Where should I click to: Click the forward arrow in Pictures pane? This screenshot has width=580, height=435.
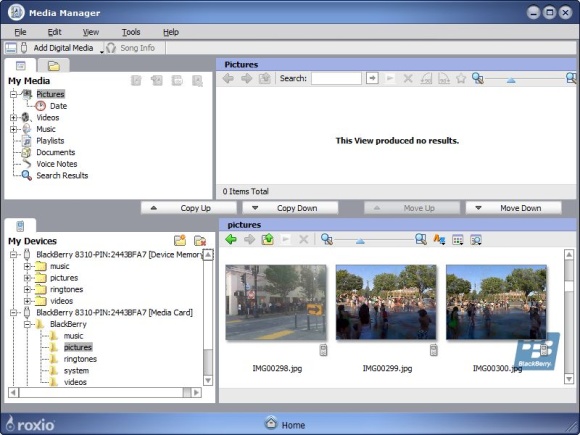coord(246,78)
